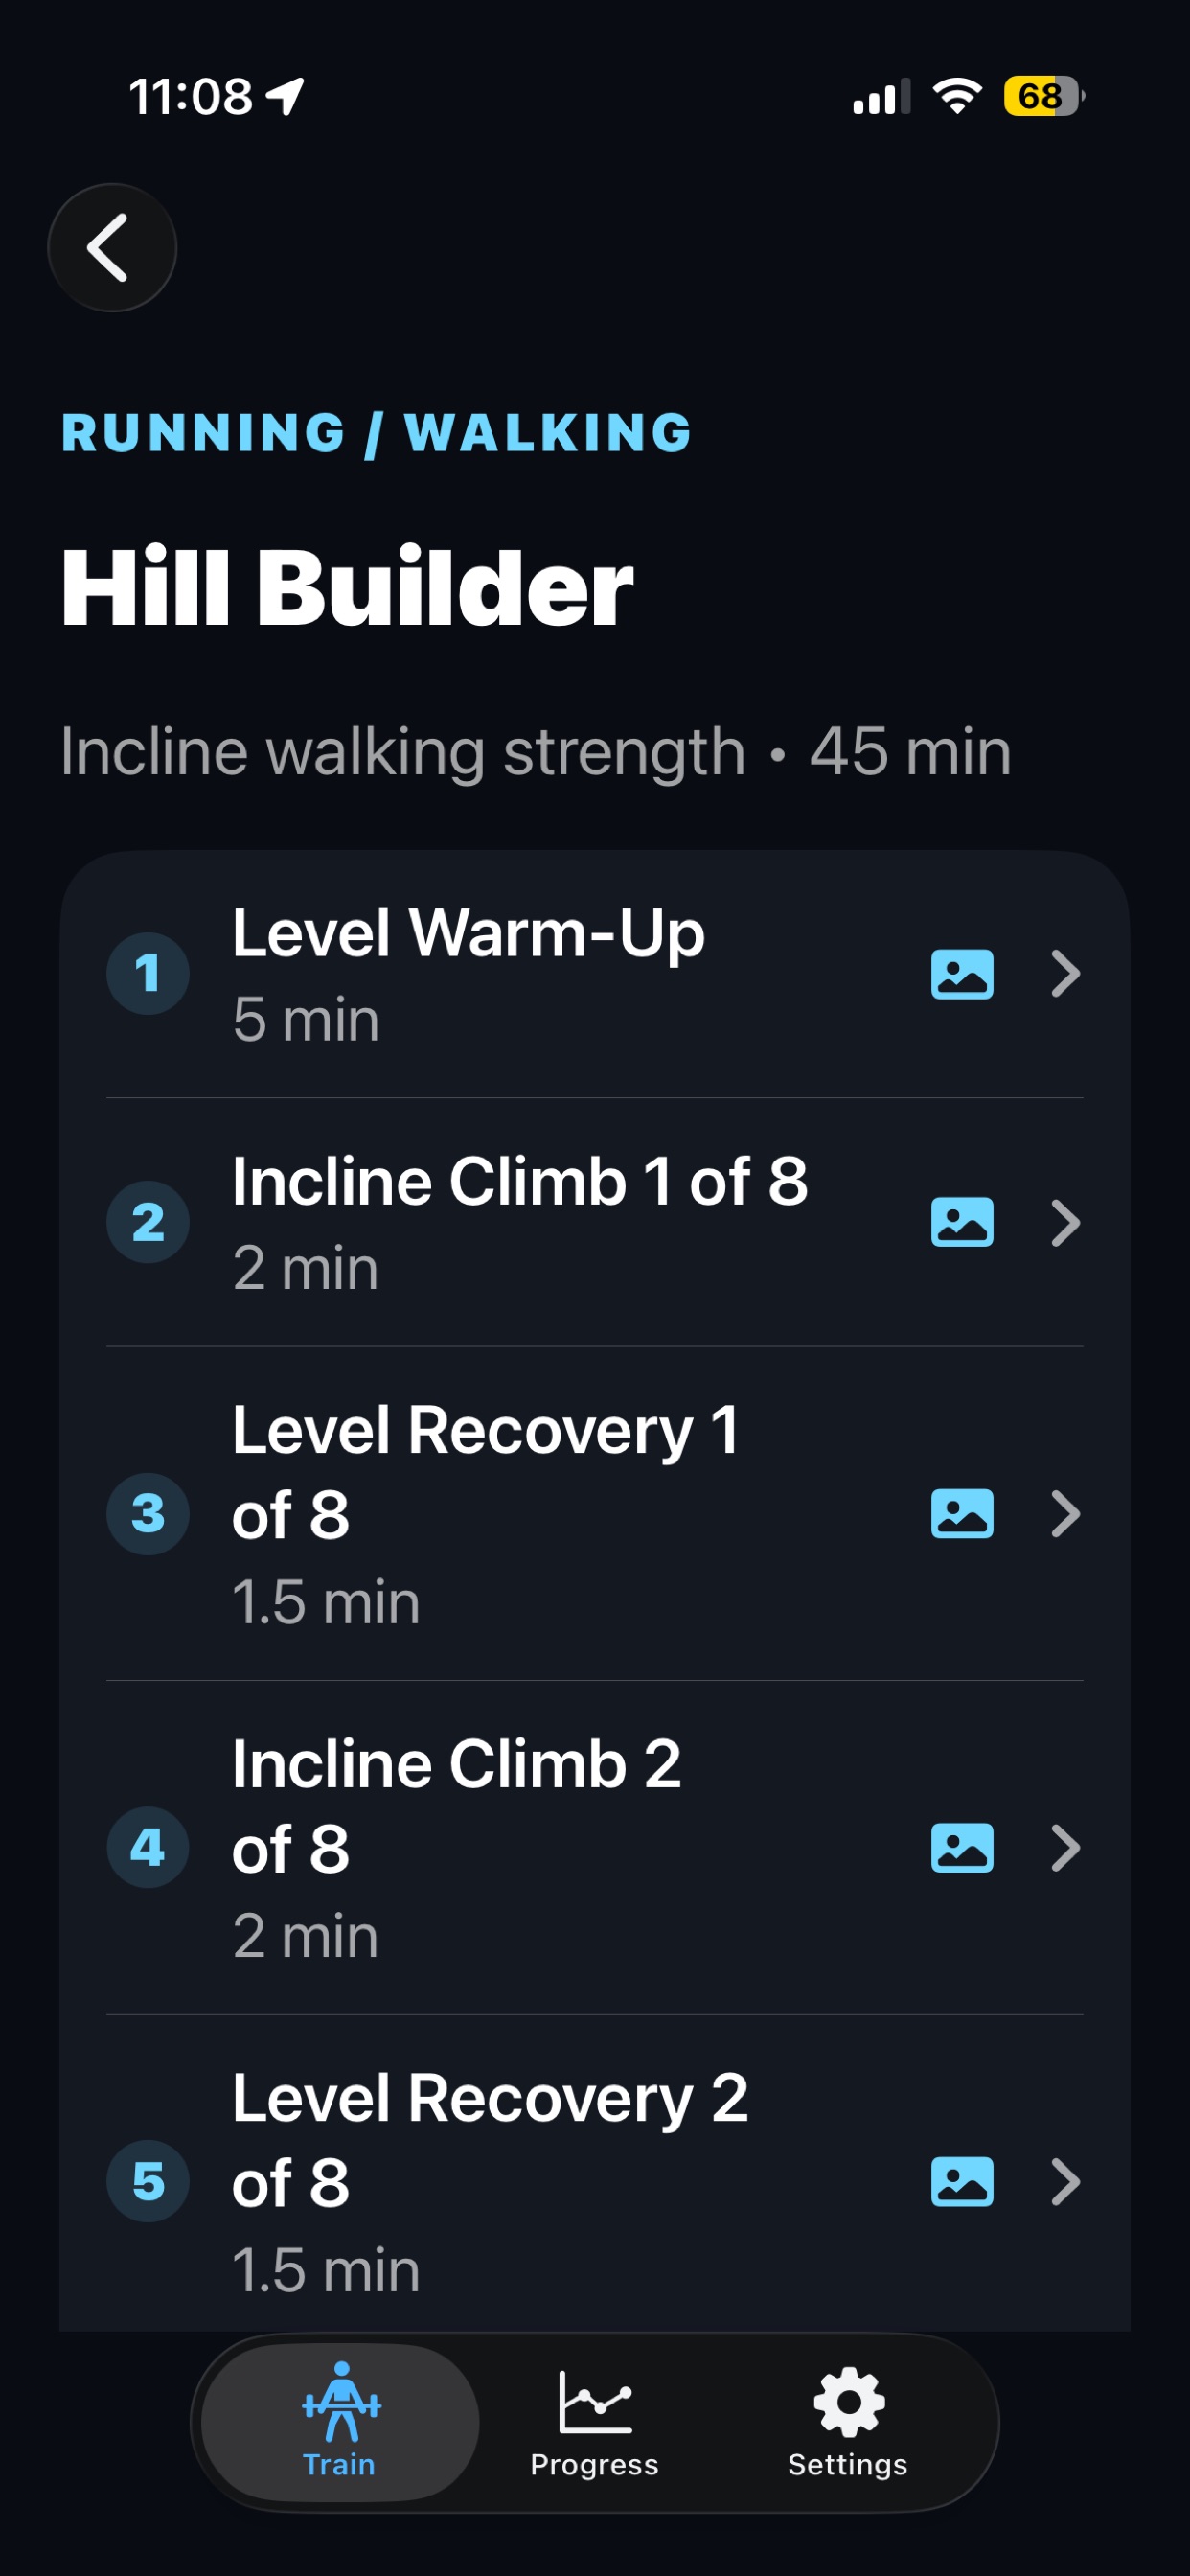Viewport: 1190px width, 2576px height.
Task: Expand Level Warm-Up chevron
Action: [1066, 974]
